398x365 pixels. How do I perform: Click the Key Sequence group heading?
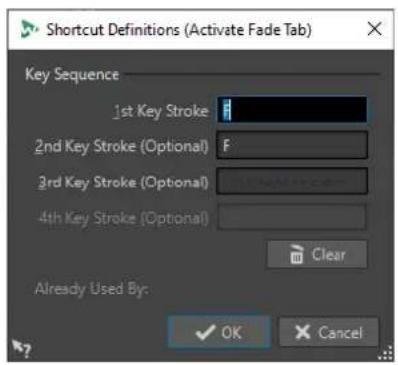[72, 75]
